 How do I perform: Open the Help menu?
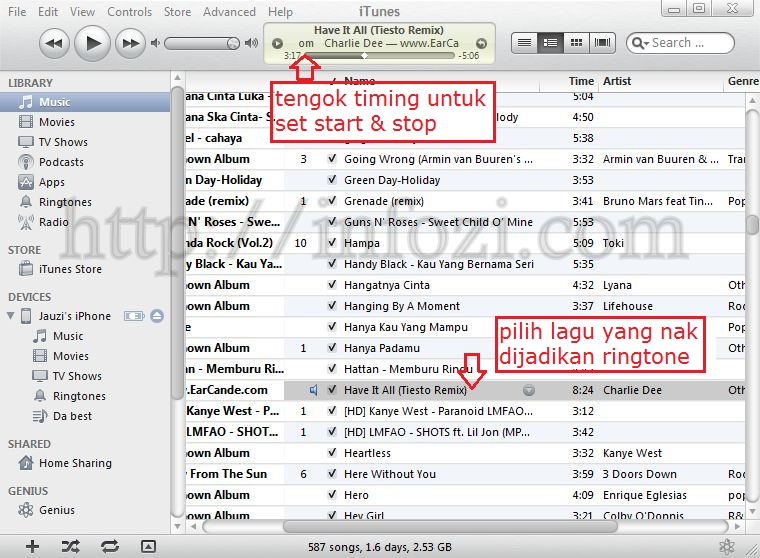tap(280, 12)
